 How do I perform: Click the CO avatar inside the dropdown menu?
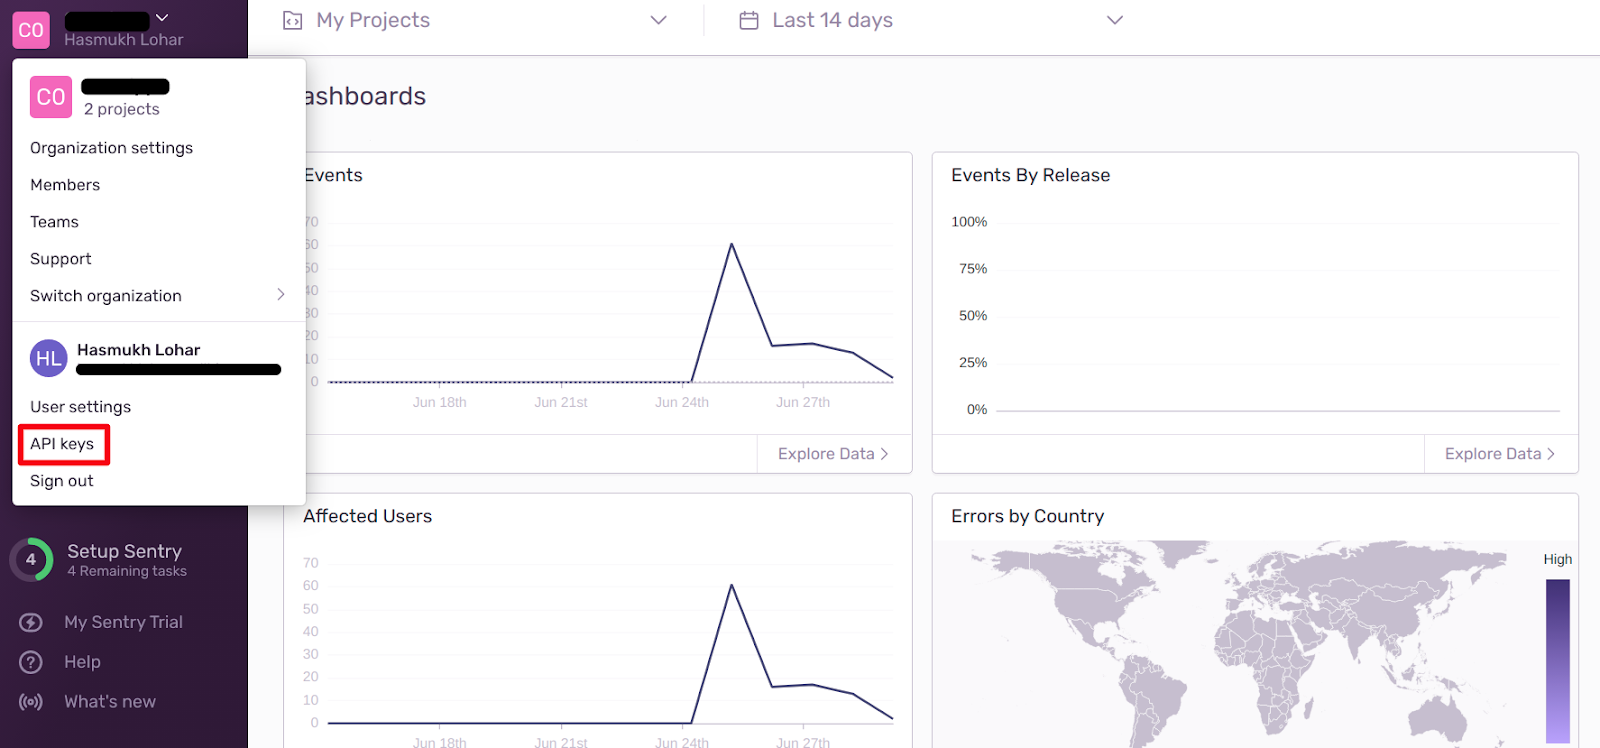pyautogui.click(x=51, y=97)
